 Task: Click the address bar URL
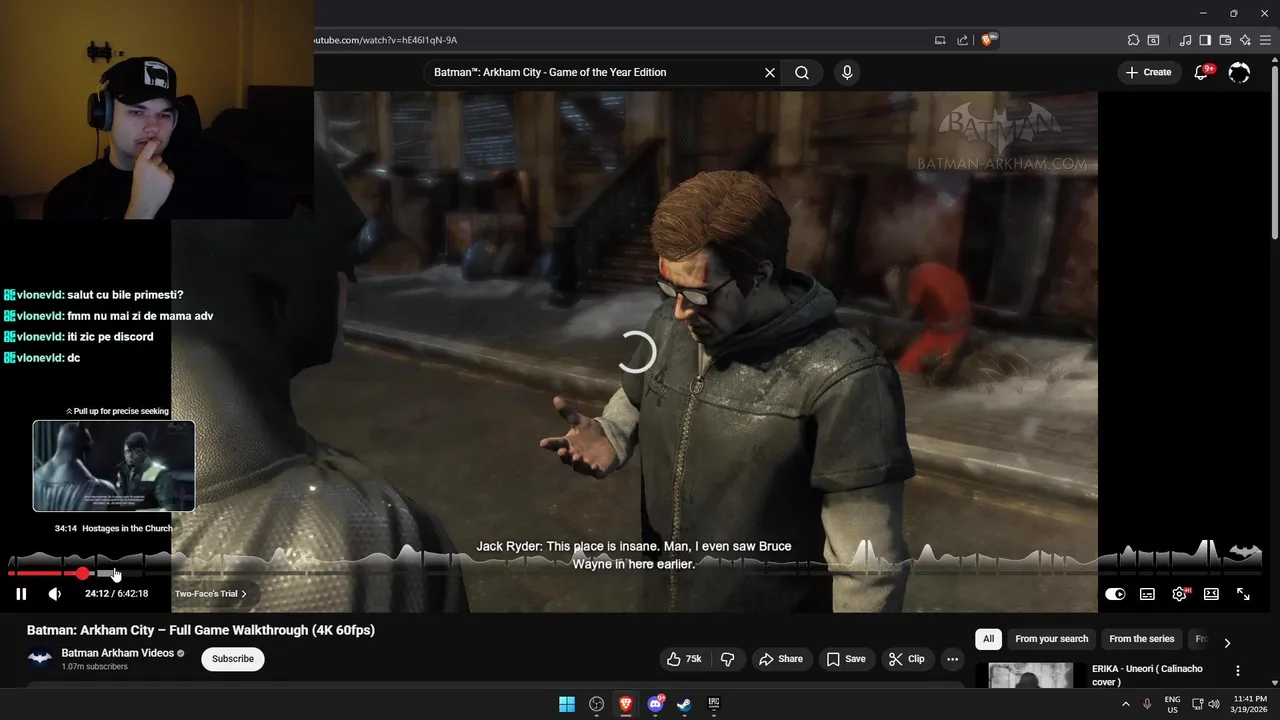tap(386, 40)
